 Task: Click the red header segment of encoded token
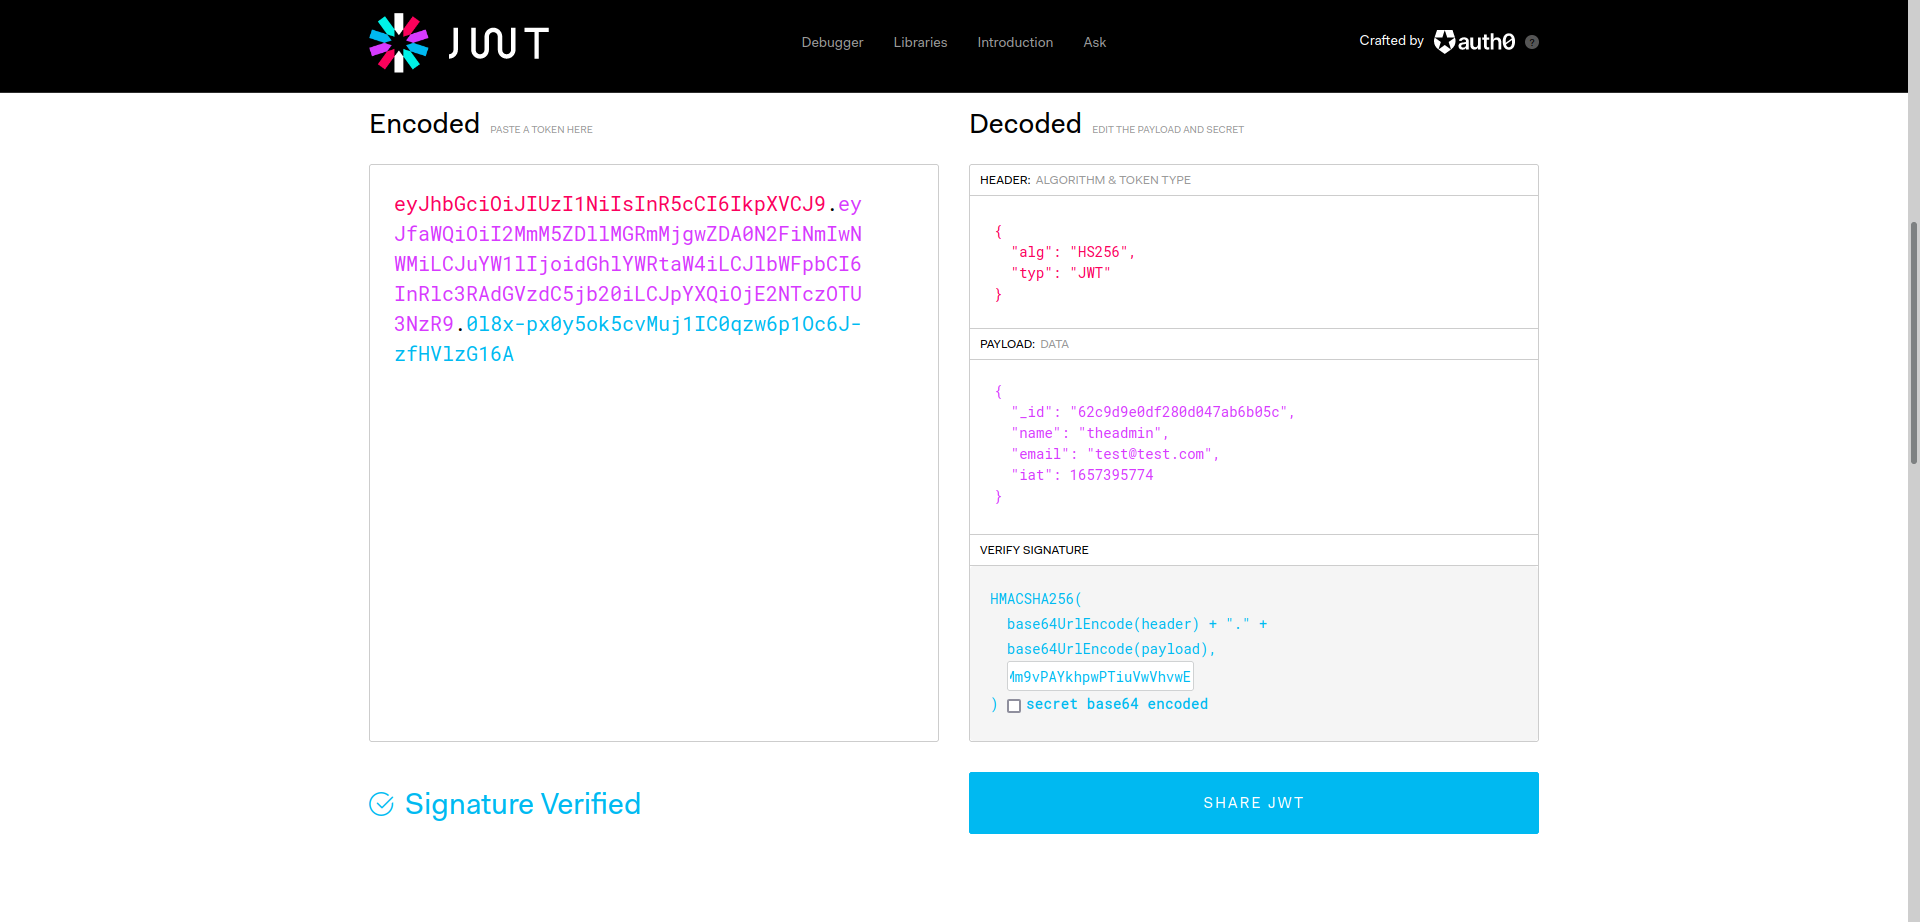click(x=609, y=205)
